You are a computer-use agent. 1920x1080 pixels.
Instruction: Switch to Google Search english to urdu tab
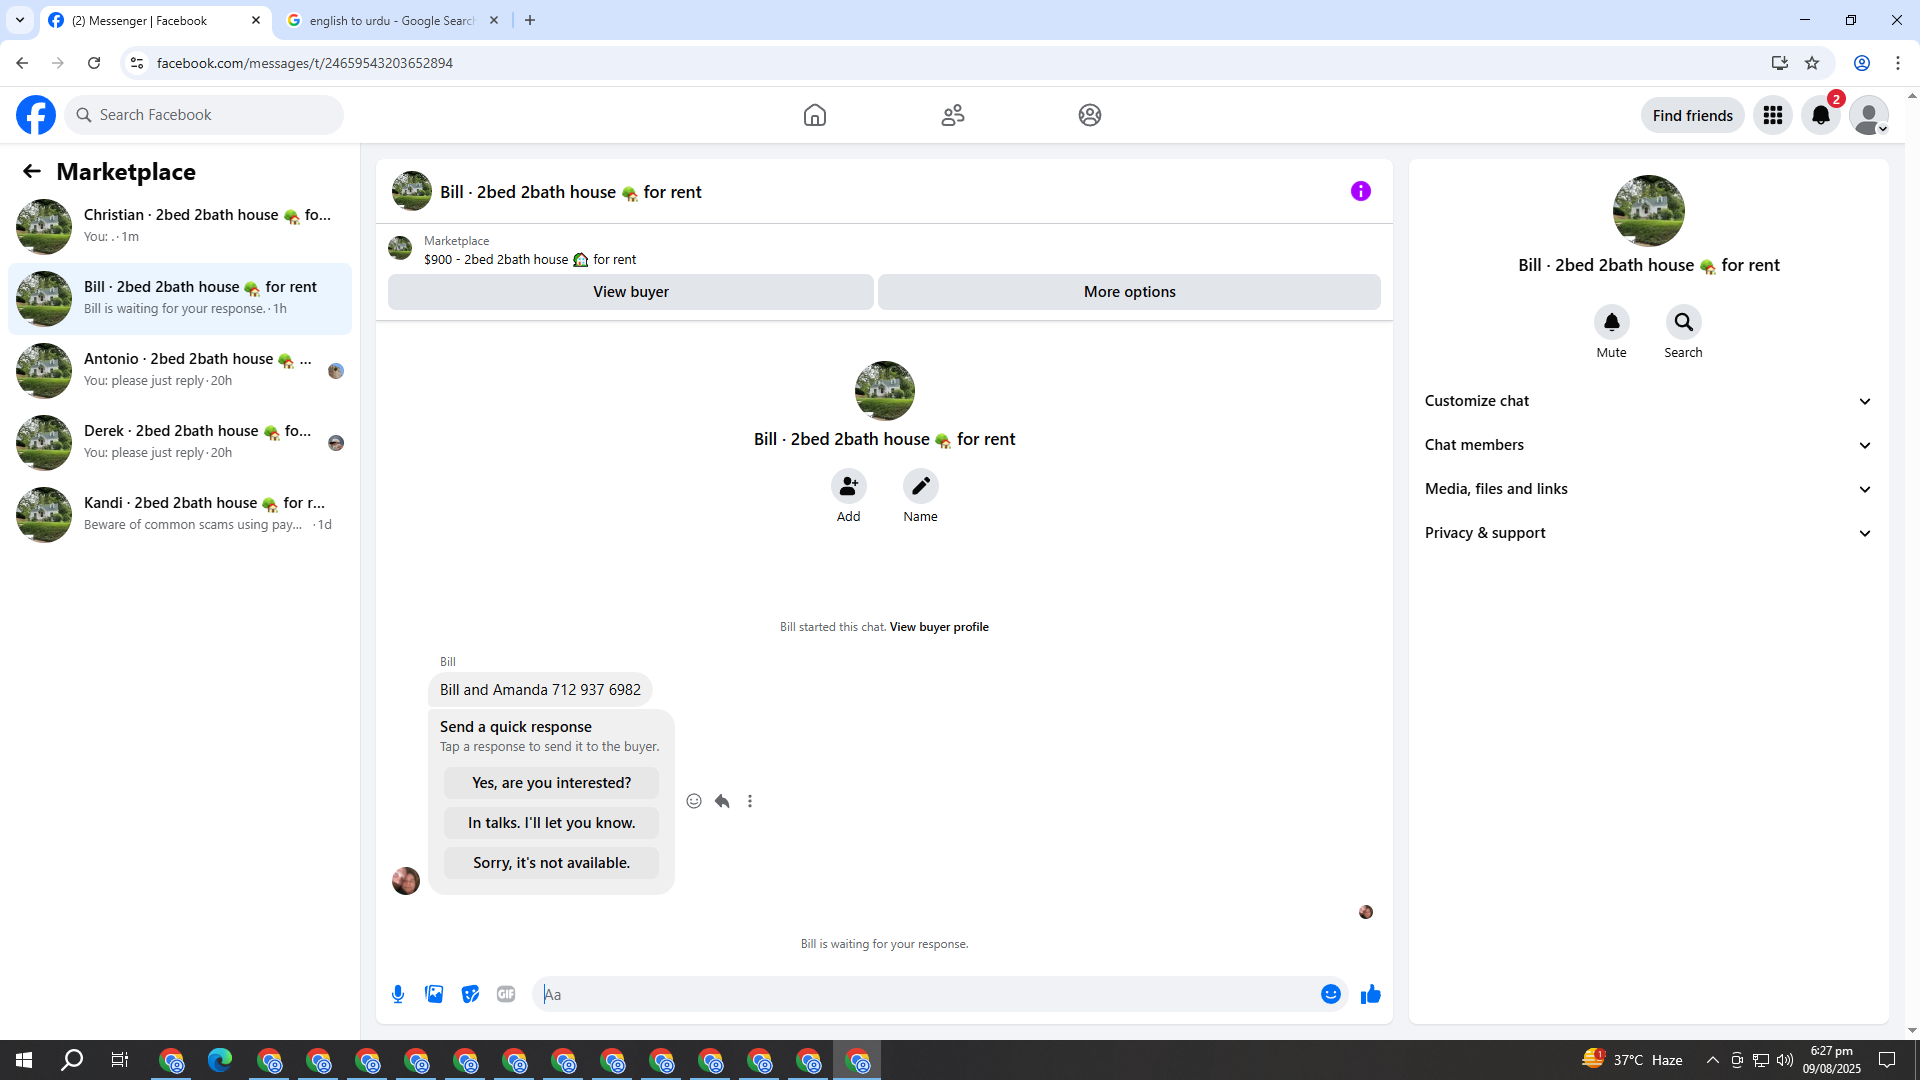point(391,20)
